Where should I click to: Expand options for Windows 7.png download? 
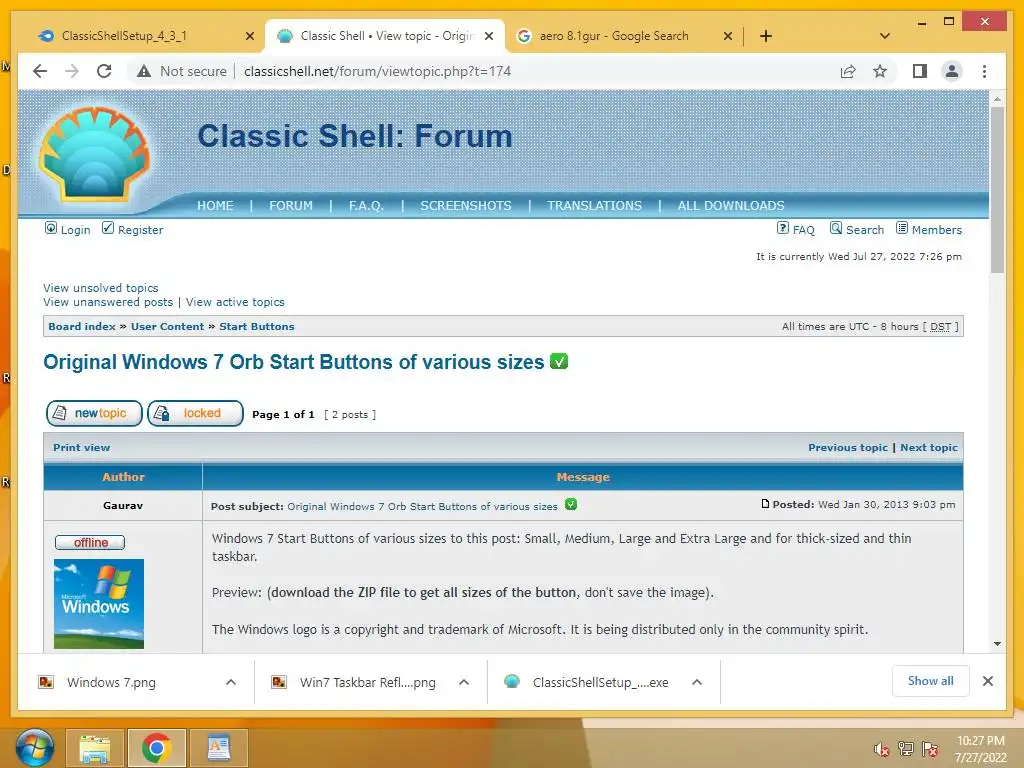pyautogui.click(x=231, y=682)
